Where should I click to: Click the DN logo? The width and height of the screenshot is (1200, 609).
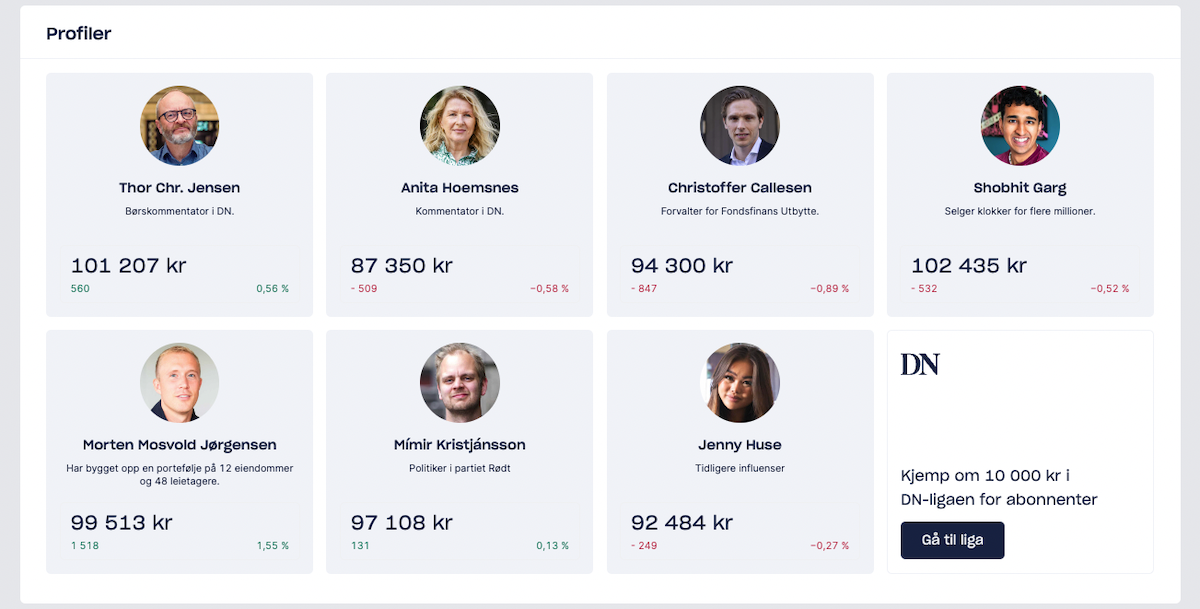tap(916, 364)
